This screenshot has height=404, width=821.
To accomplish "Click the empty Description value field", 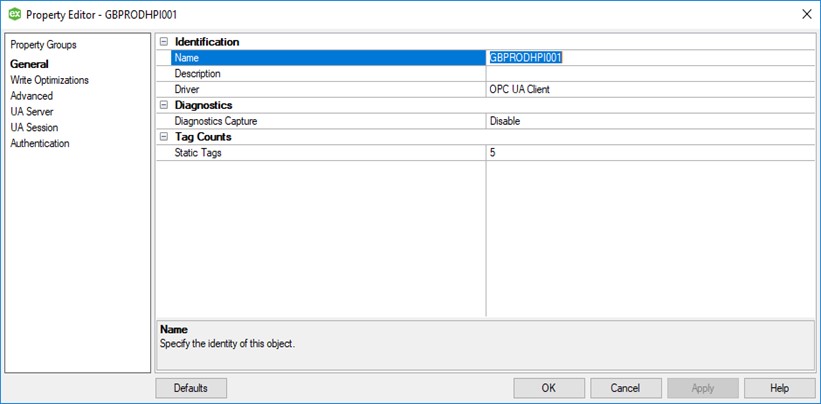I will tap(650, 74).
